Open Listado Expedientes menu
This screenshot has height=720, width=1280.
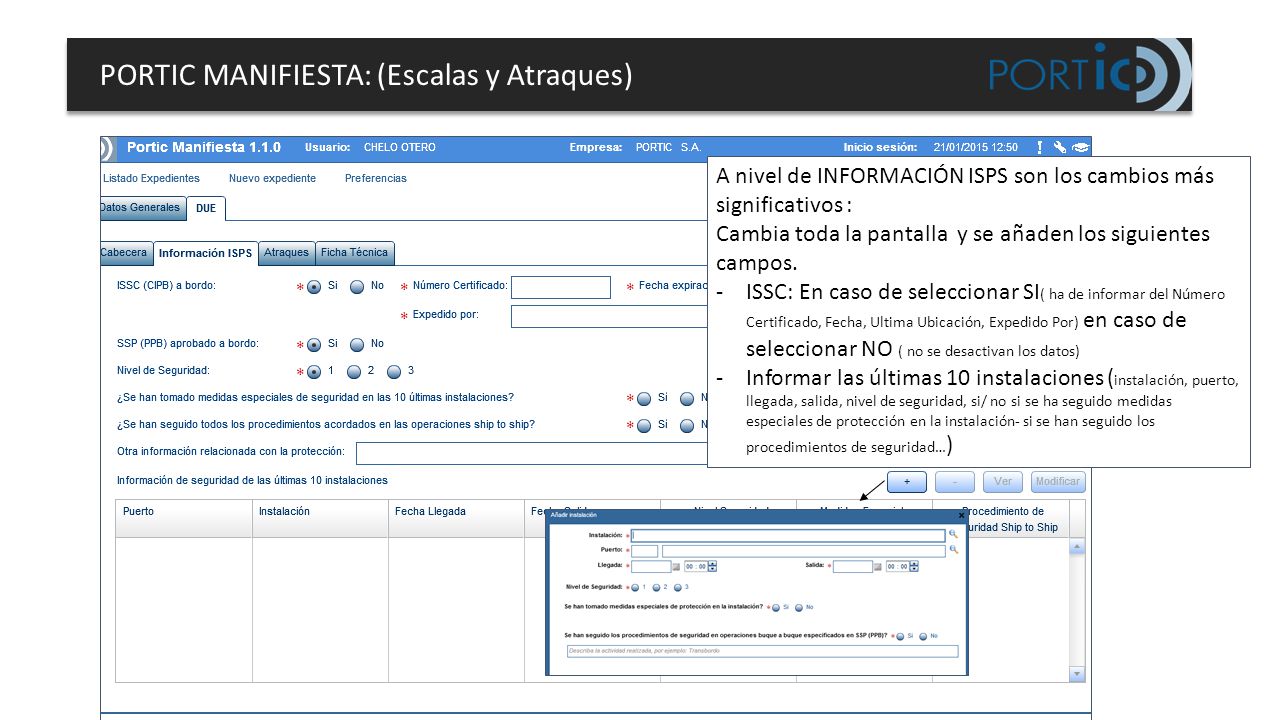151,178
